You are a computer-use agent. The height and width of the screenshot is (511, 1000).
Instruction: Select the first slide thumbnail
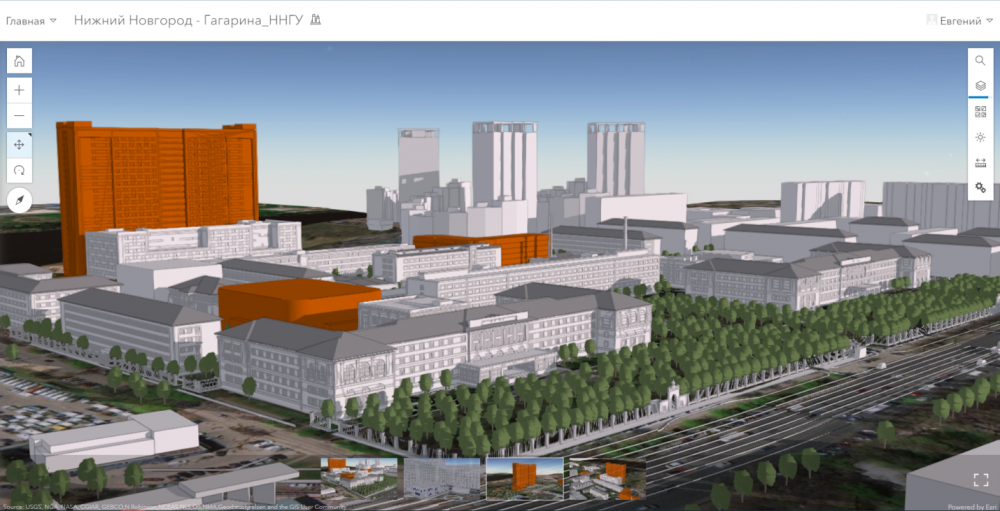click(x=360, y=477)
